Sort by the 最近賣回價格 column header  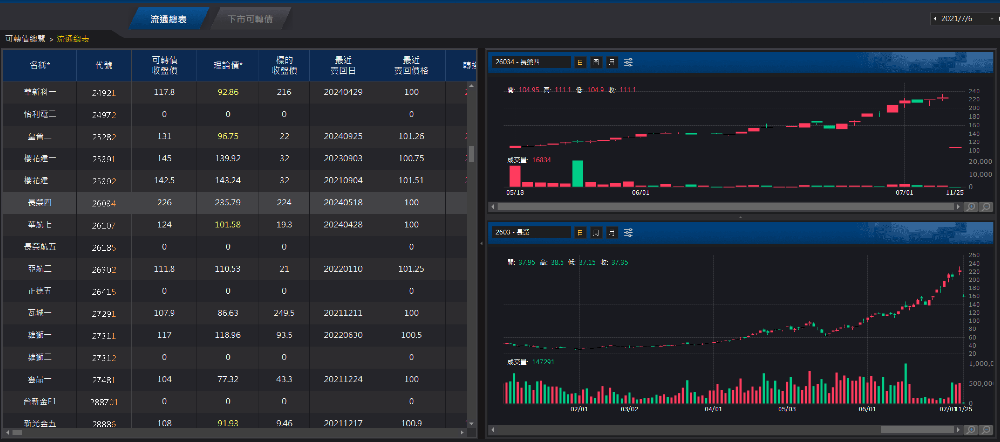coord(411,65)
